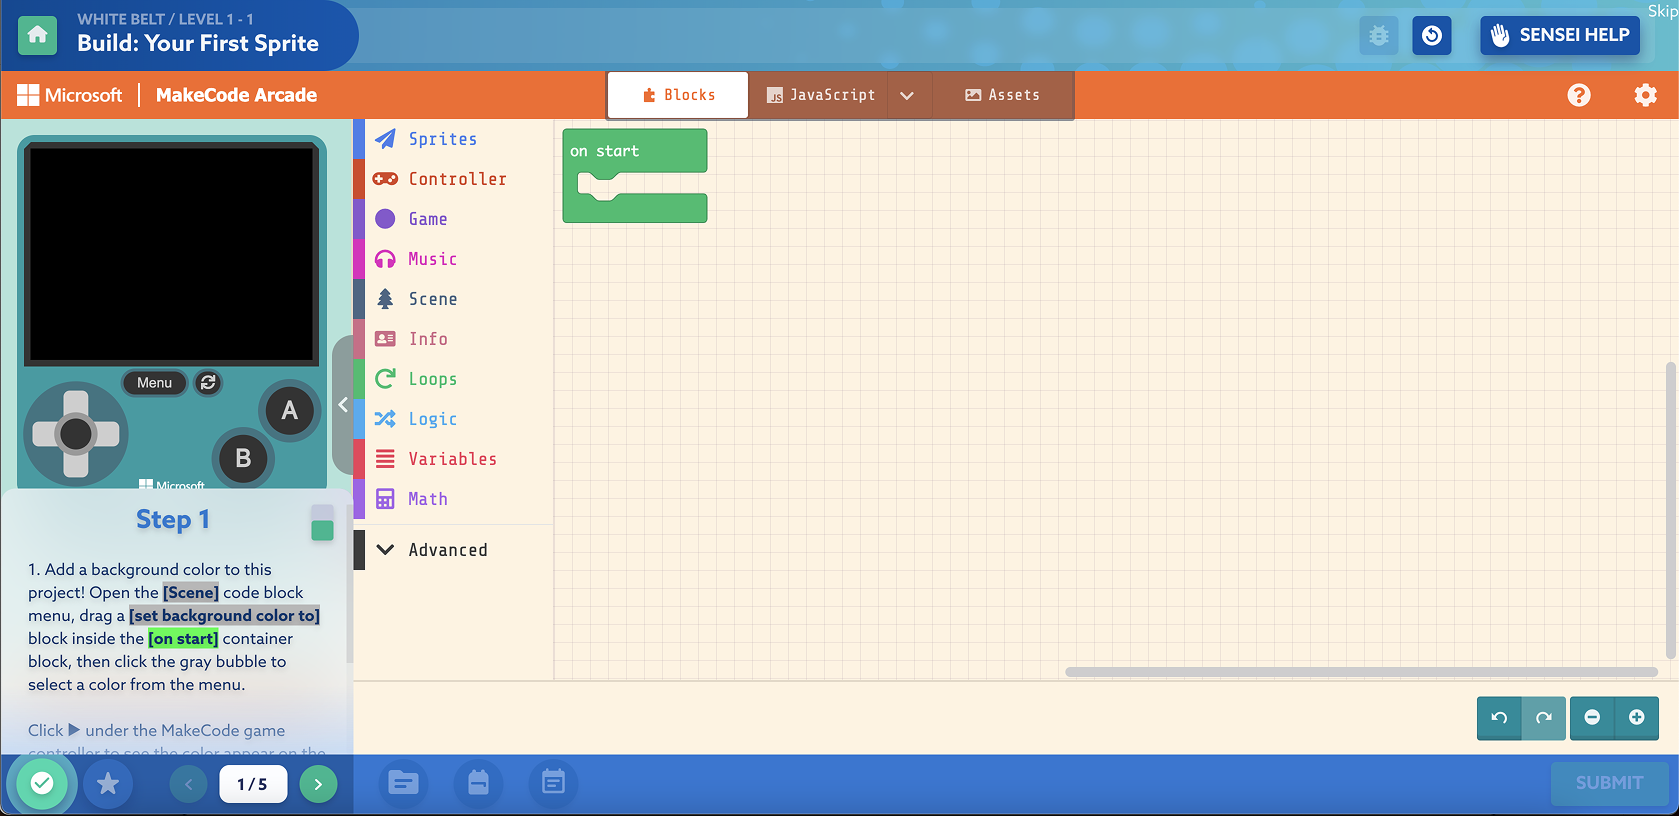Click the green square beside Step 1

tap(322, 530)
